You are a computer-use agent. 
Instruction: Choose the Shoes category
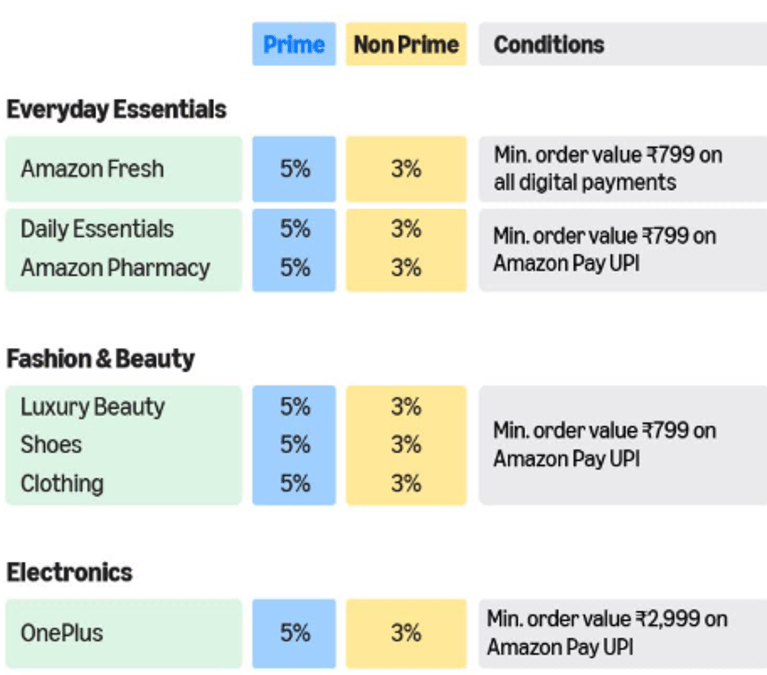click(x=51, y=445)
